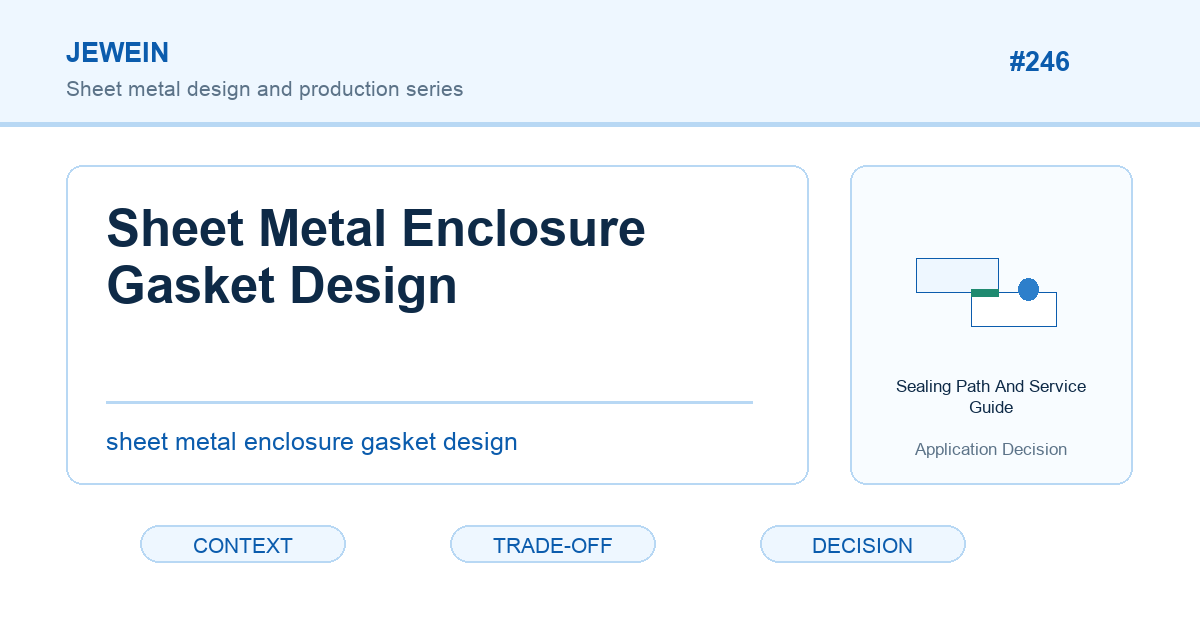Screen dimensions: 1200x628
Task: Click the JEWEIN brand name
Action: pos(117,53)
